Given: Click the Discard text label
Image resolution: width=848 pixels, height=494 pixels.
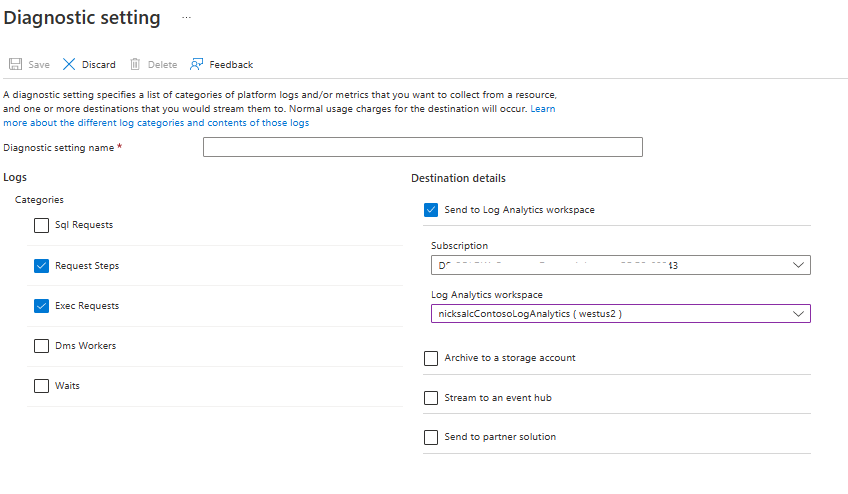Looking at the screenshot, I should click(x=98, y=65).
